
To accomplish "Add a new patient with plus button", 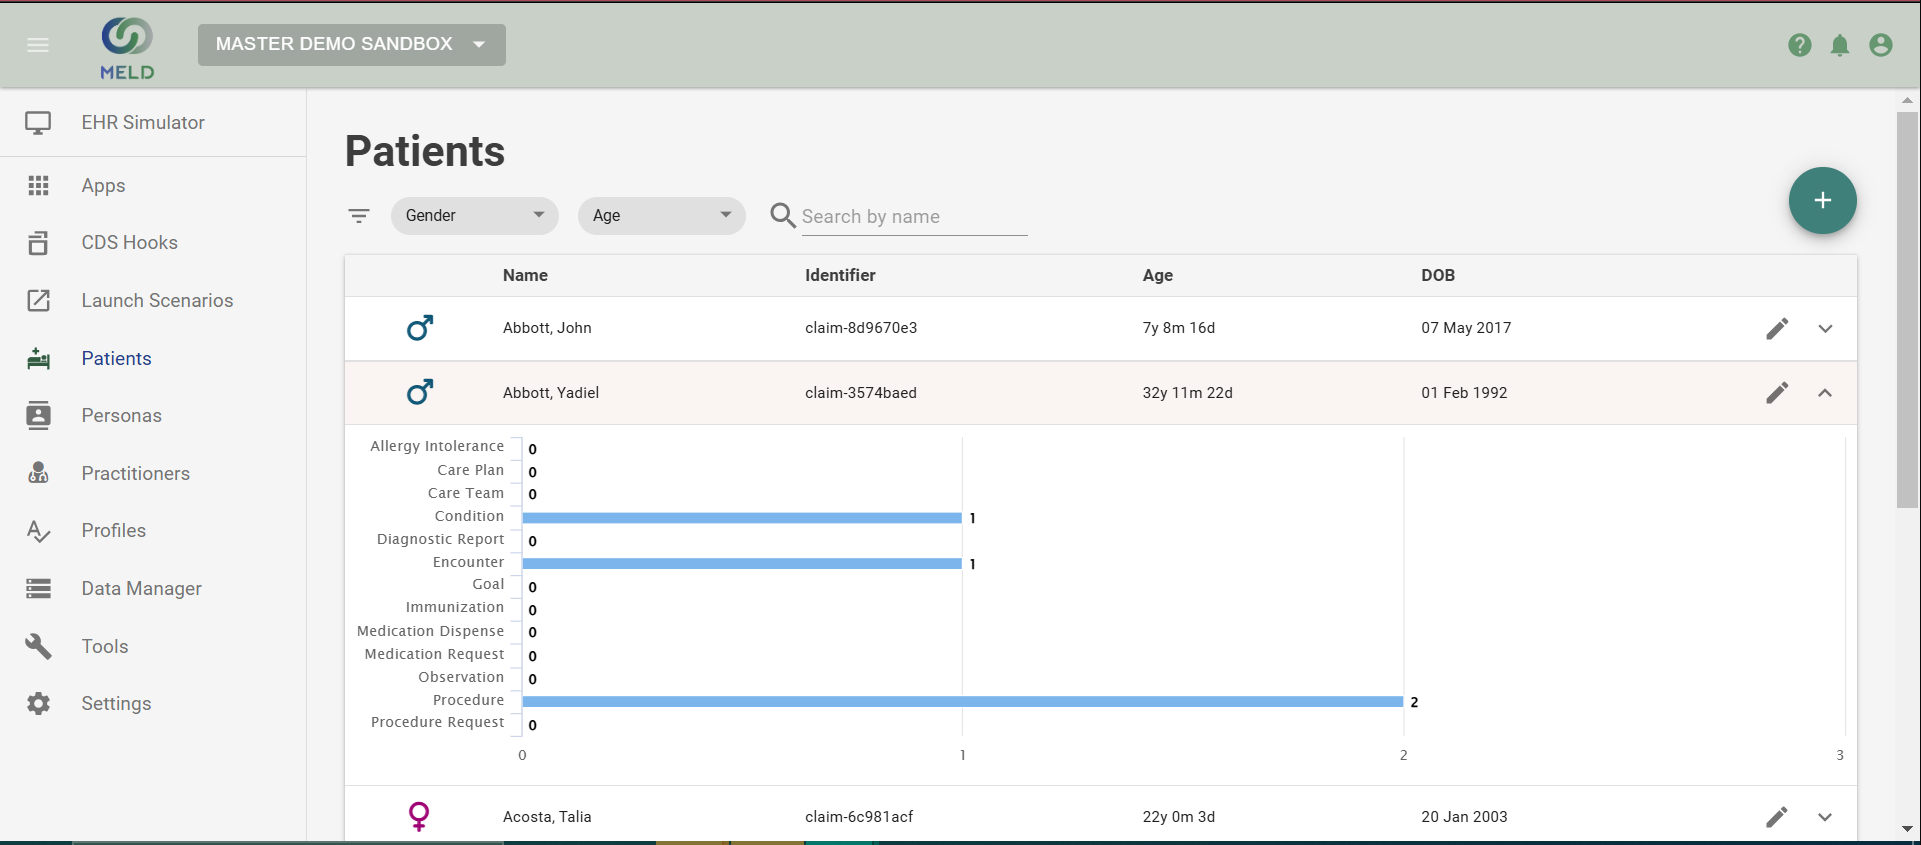I will pyautogui.click(x=1822, y=201).
